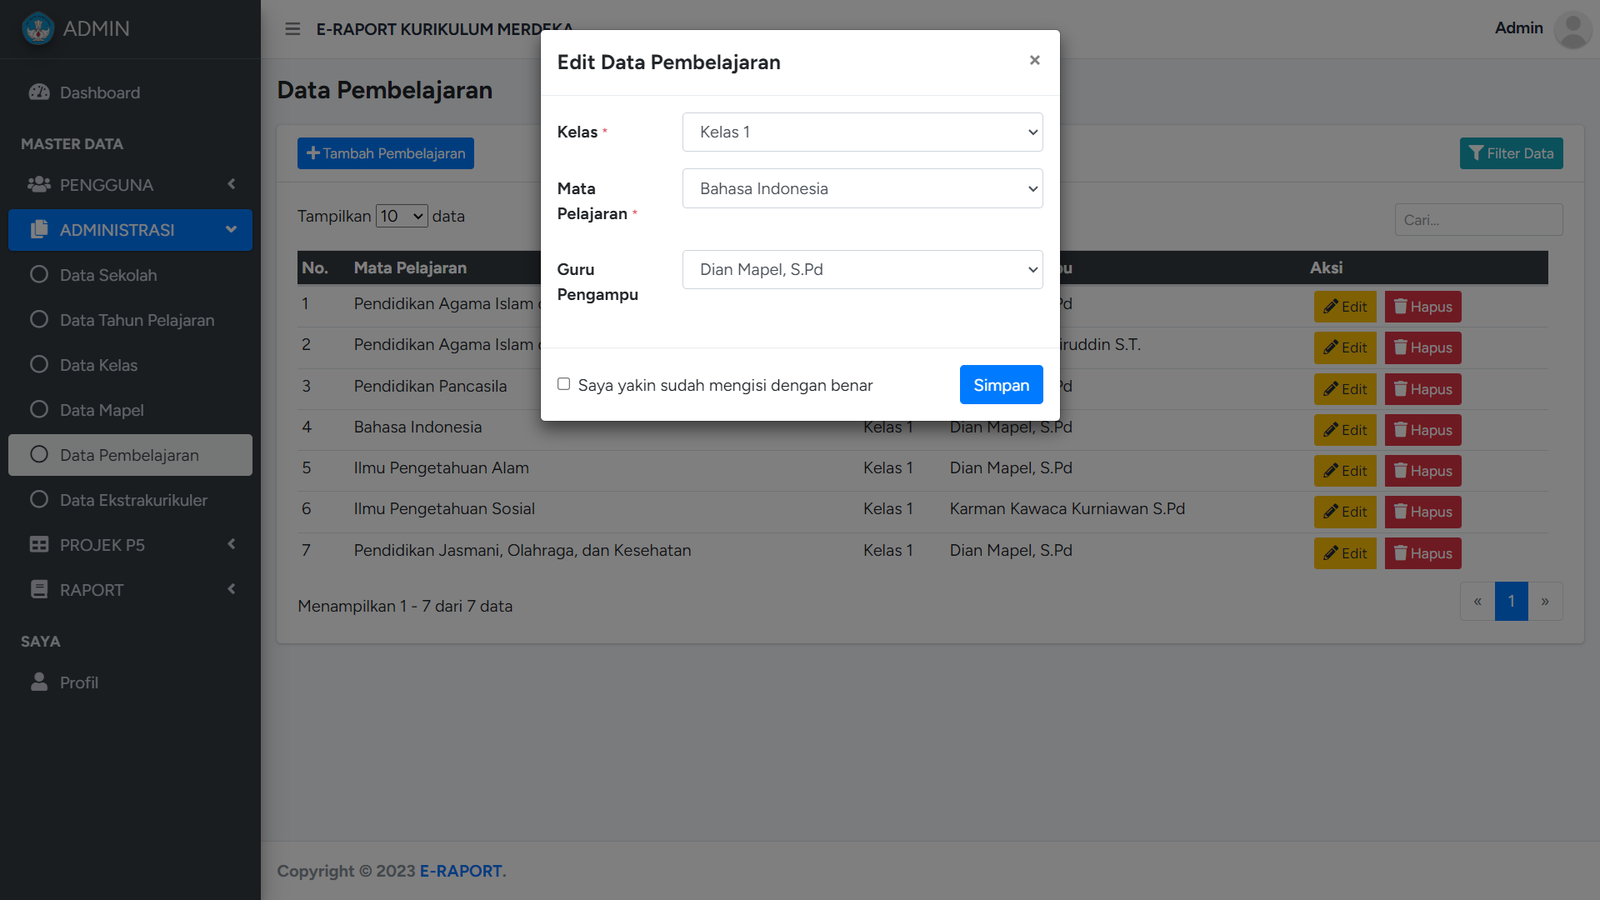Open the Guru Pengampu dropdown
Image resolution: width=1600 pixels, height=900 pixels.
[x=862, y=270]
